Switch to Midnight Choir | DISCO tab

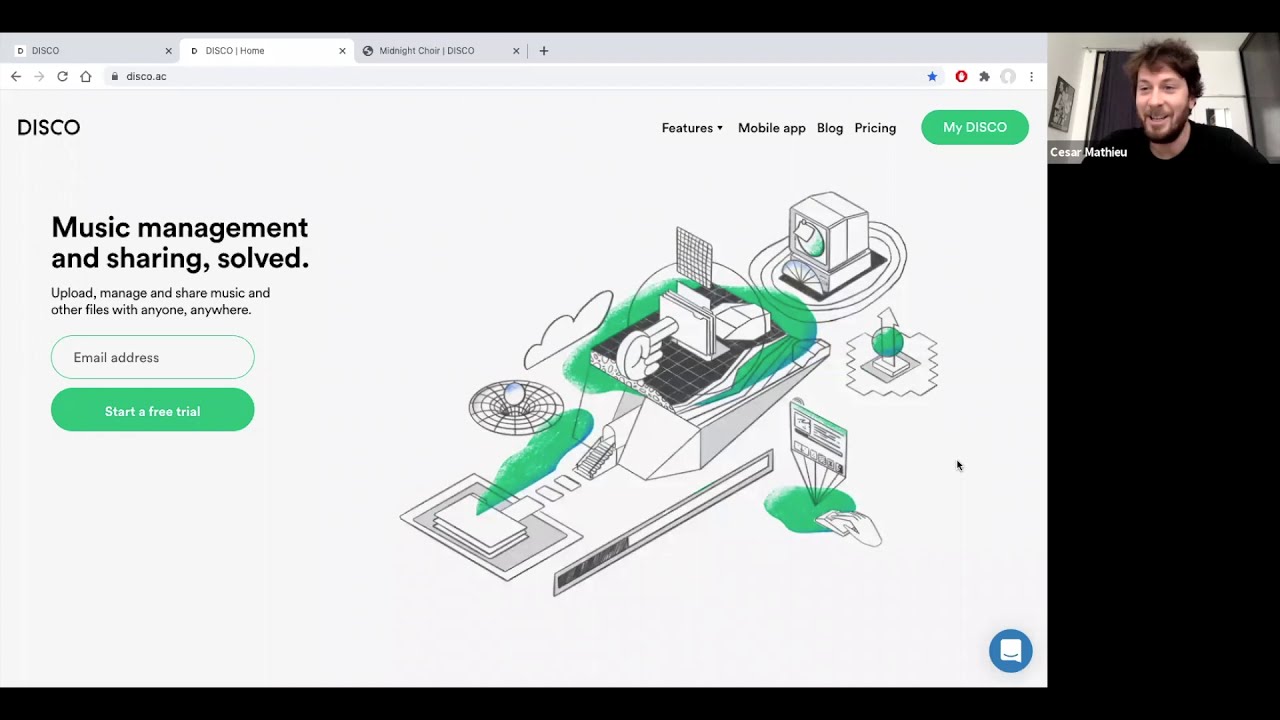[x=440, y=50]
